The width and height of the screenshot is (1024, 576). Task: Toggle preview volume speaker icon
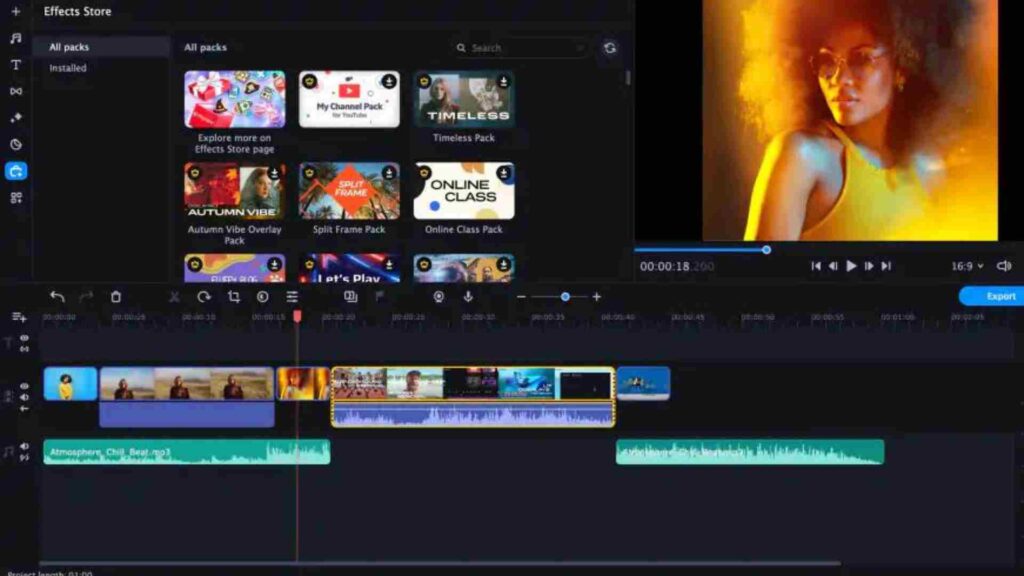point(1004,266)
